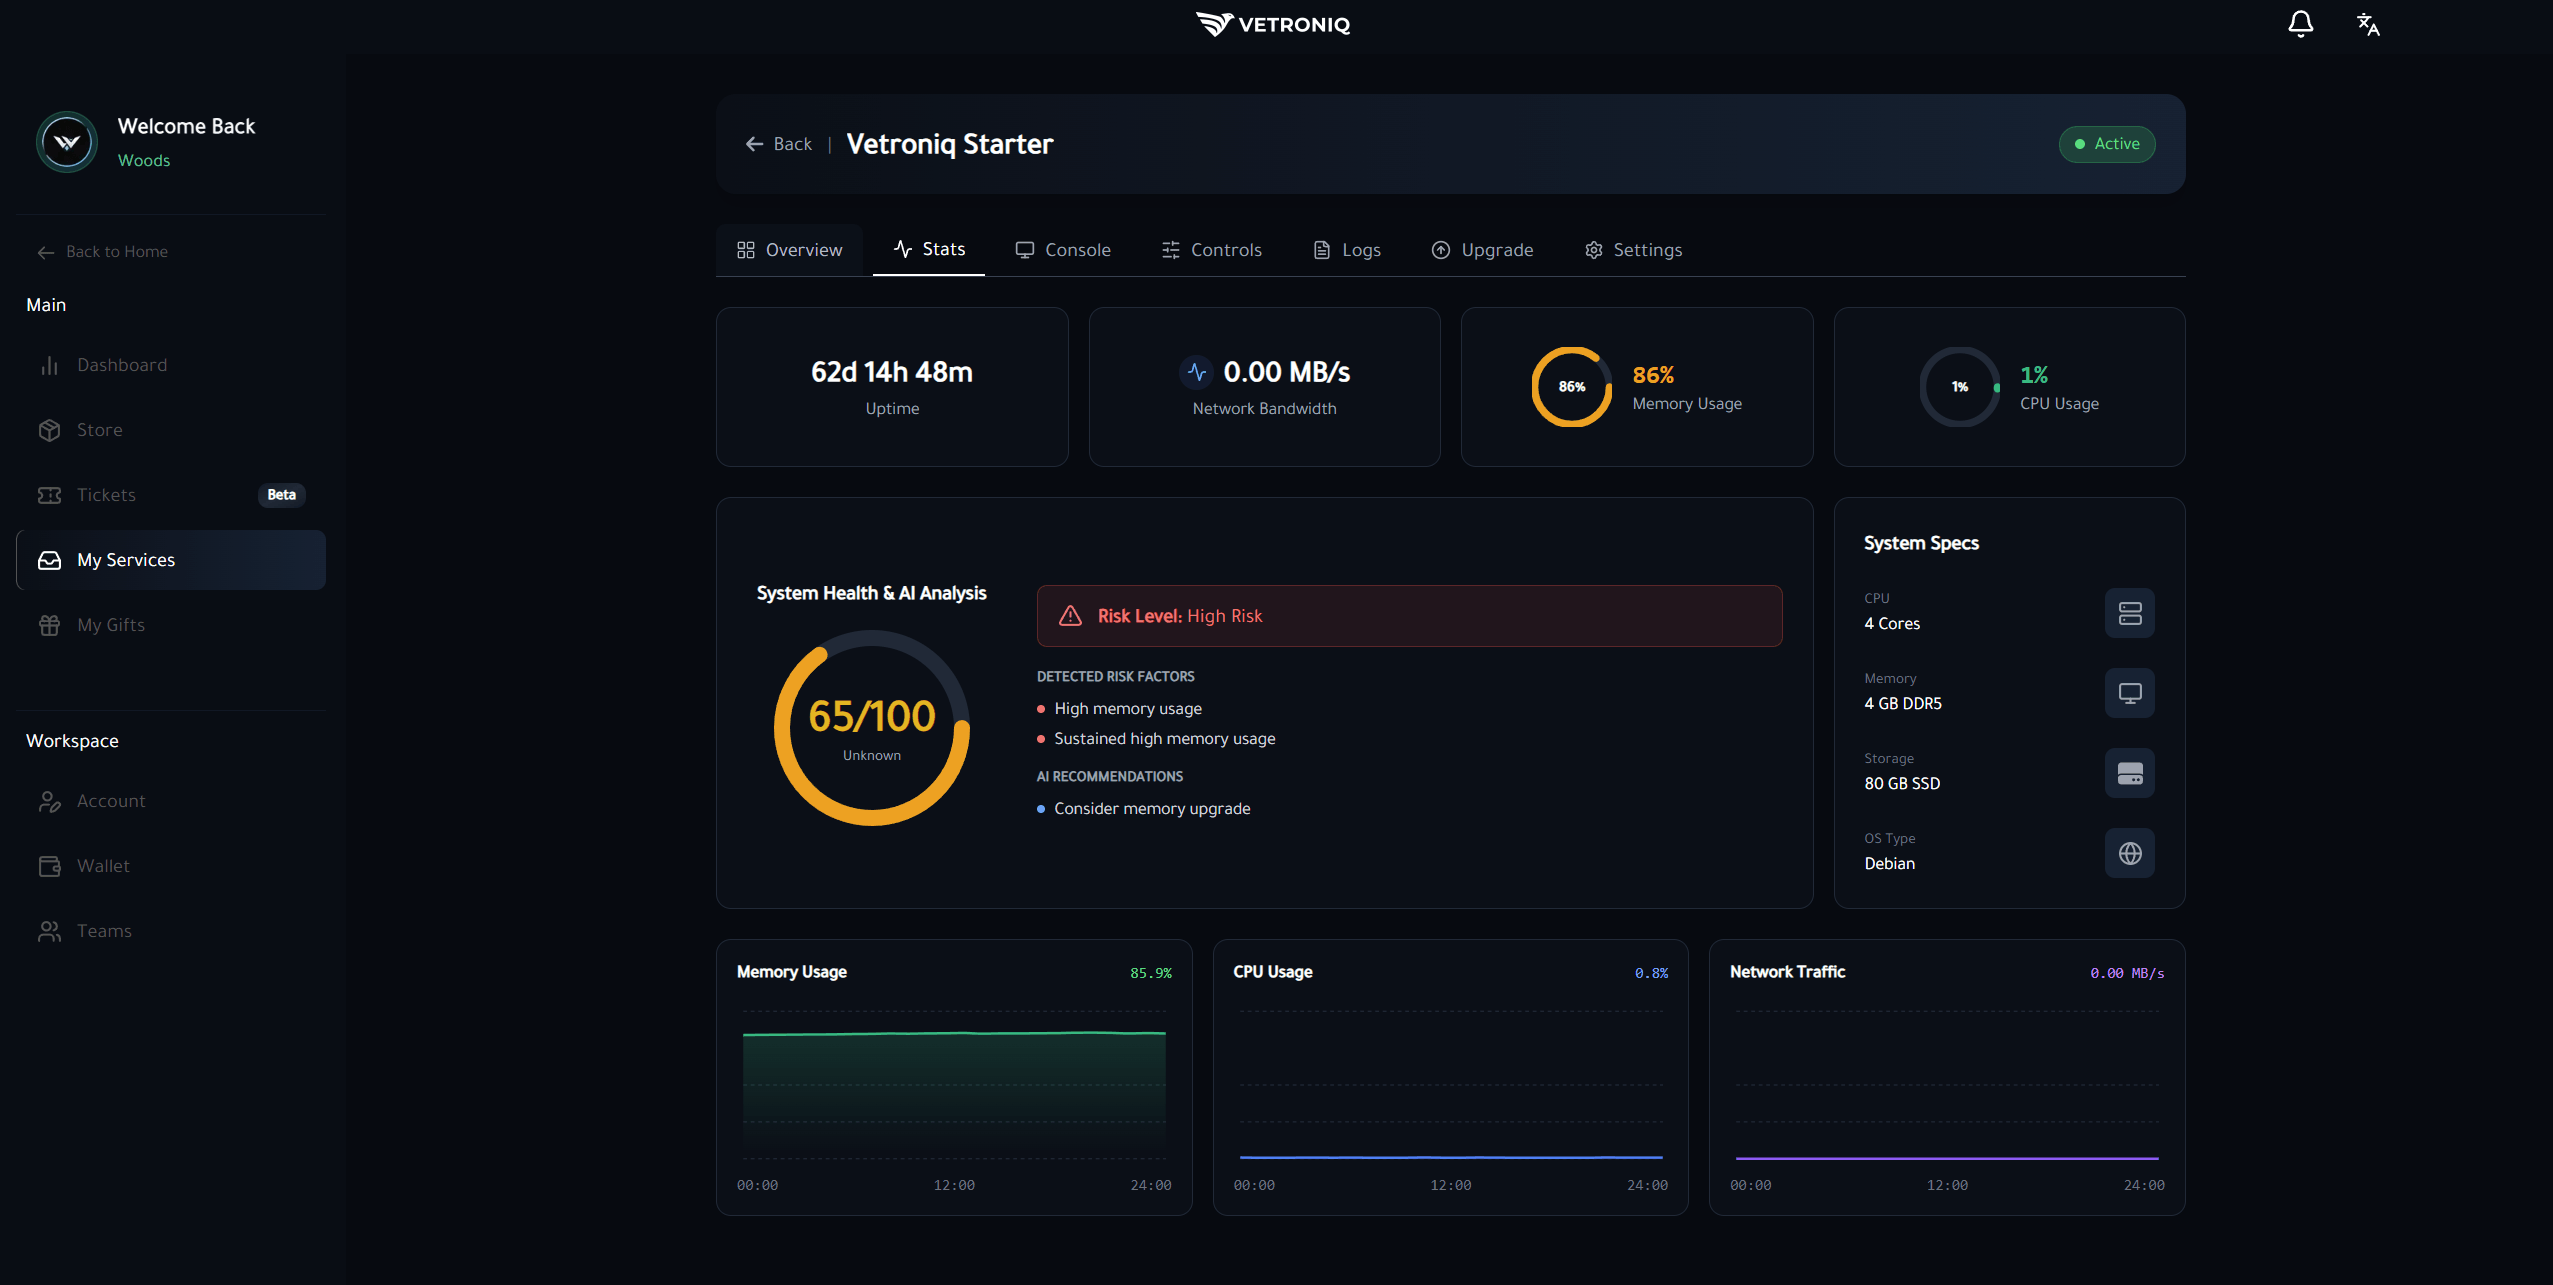The width and height of the screenshot is (2553, 1285).
Task: Click the My Services inbox icon
Action: point(49,560)
